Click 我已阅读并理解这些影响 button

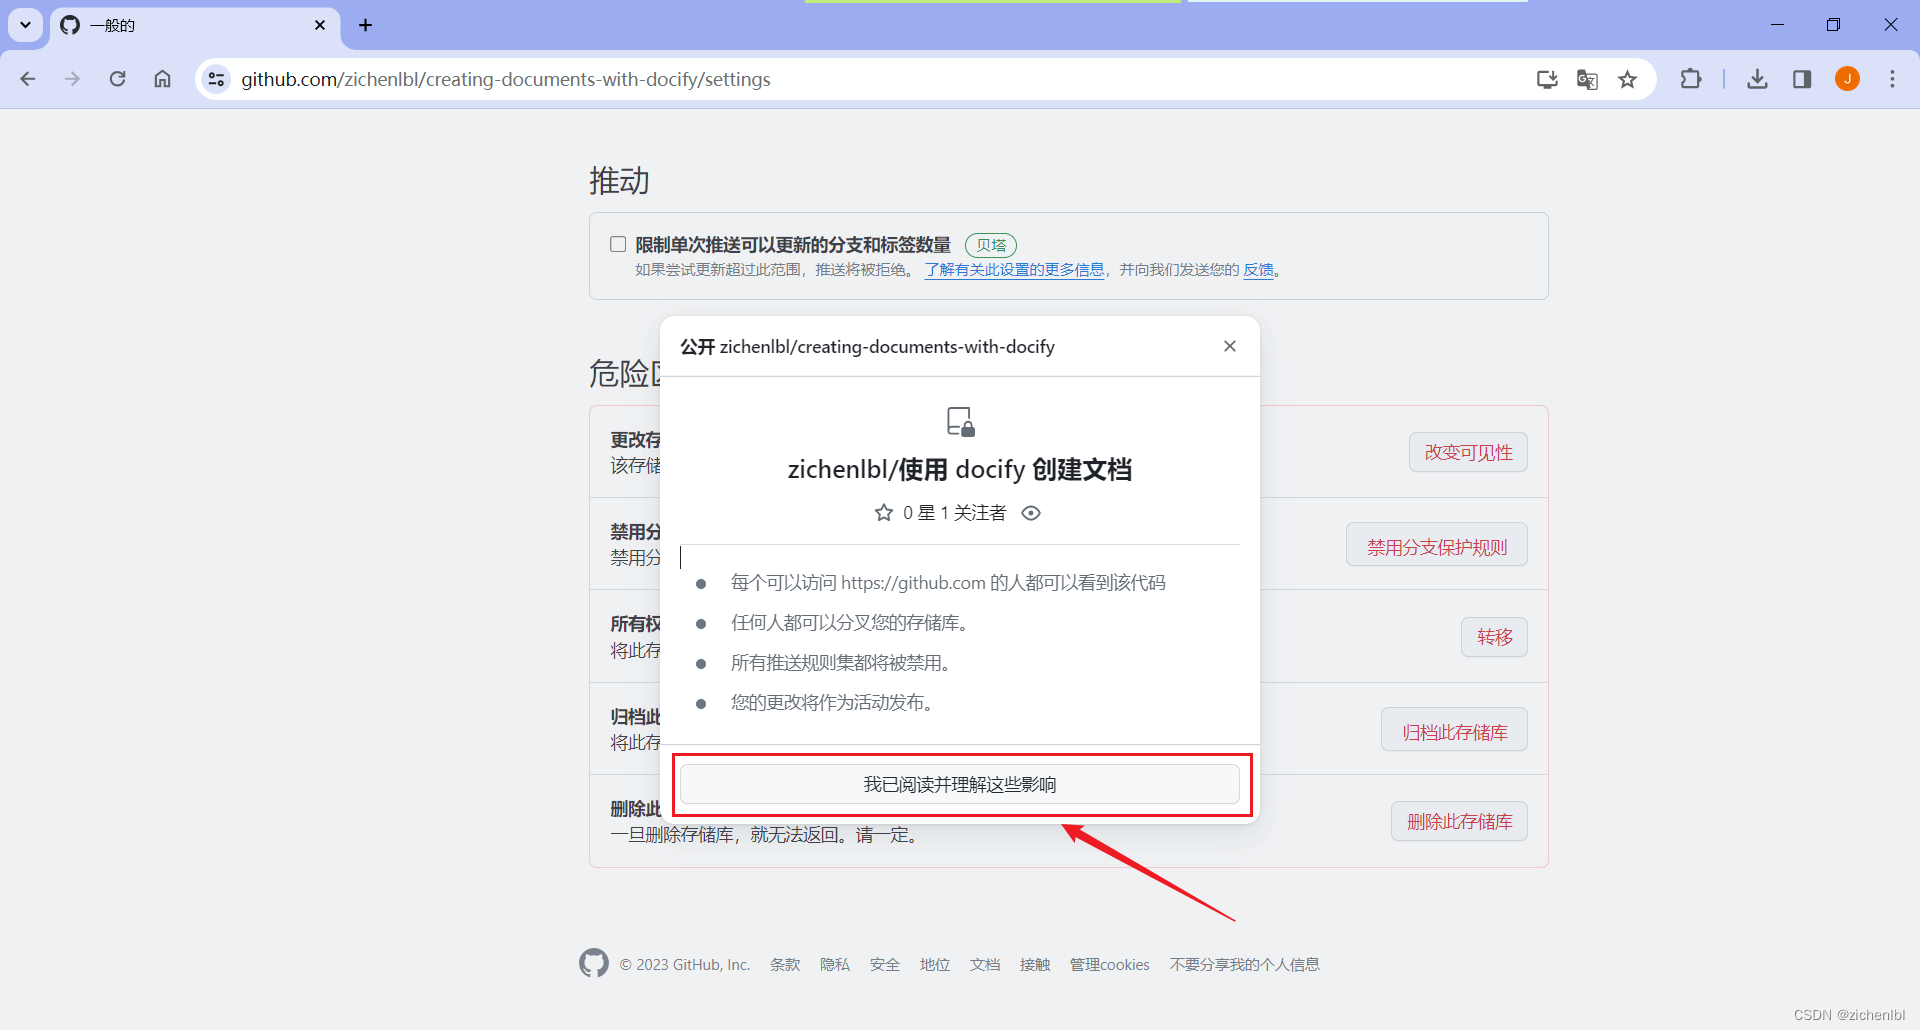click(960, 785)
